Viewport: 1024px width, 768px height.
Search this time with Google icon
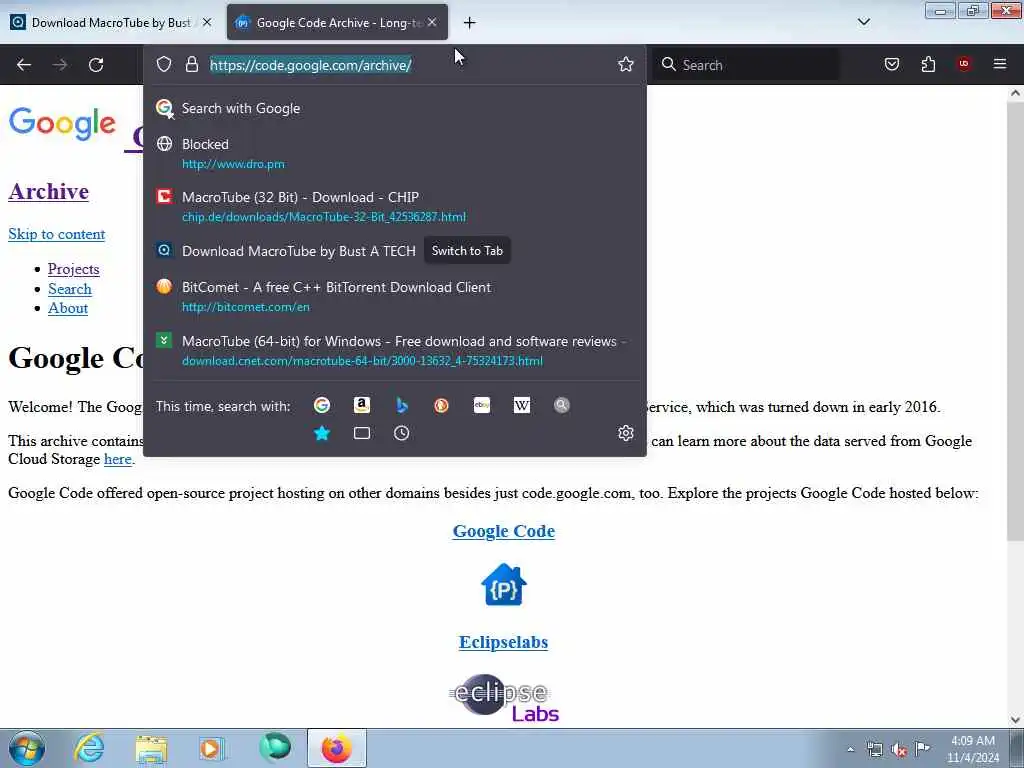pyautogui.click(x=322, y=406)
